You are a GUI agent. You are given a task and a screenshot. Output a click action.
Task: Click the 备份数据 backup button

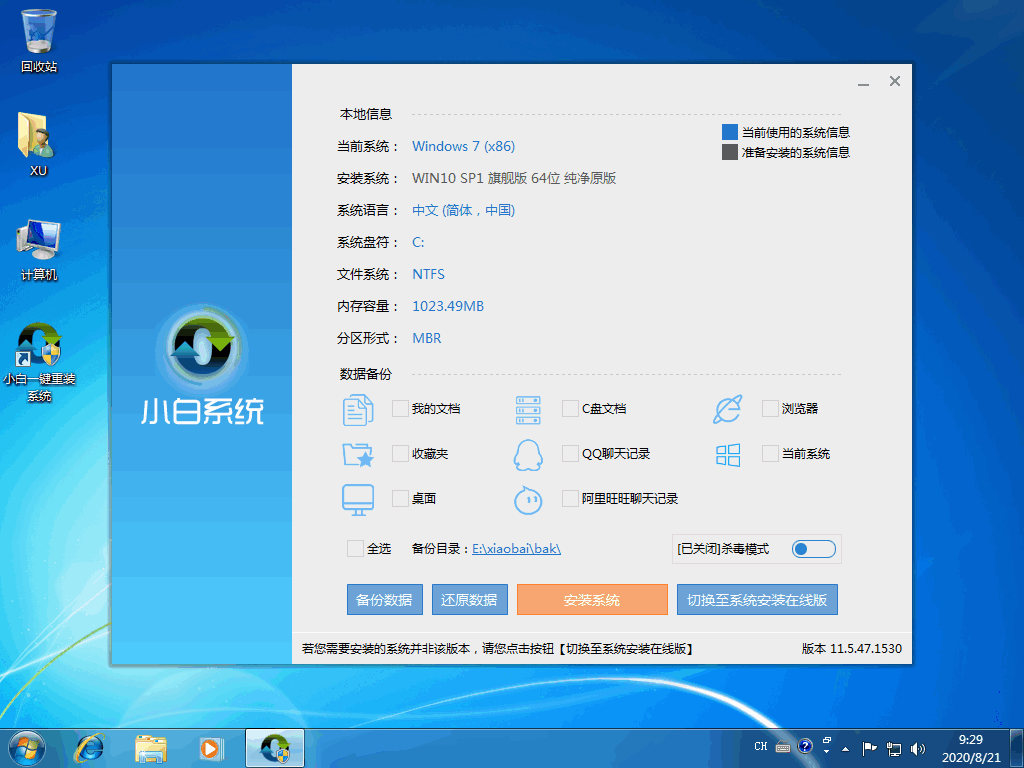click(x=384, y=599)
